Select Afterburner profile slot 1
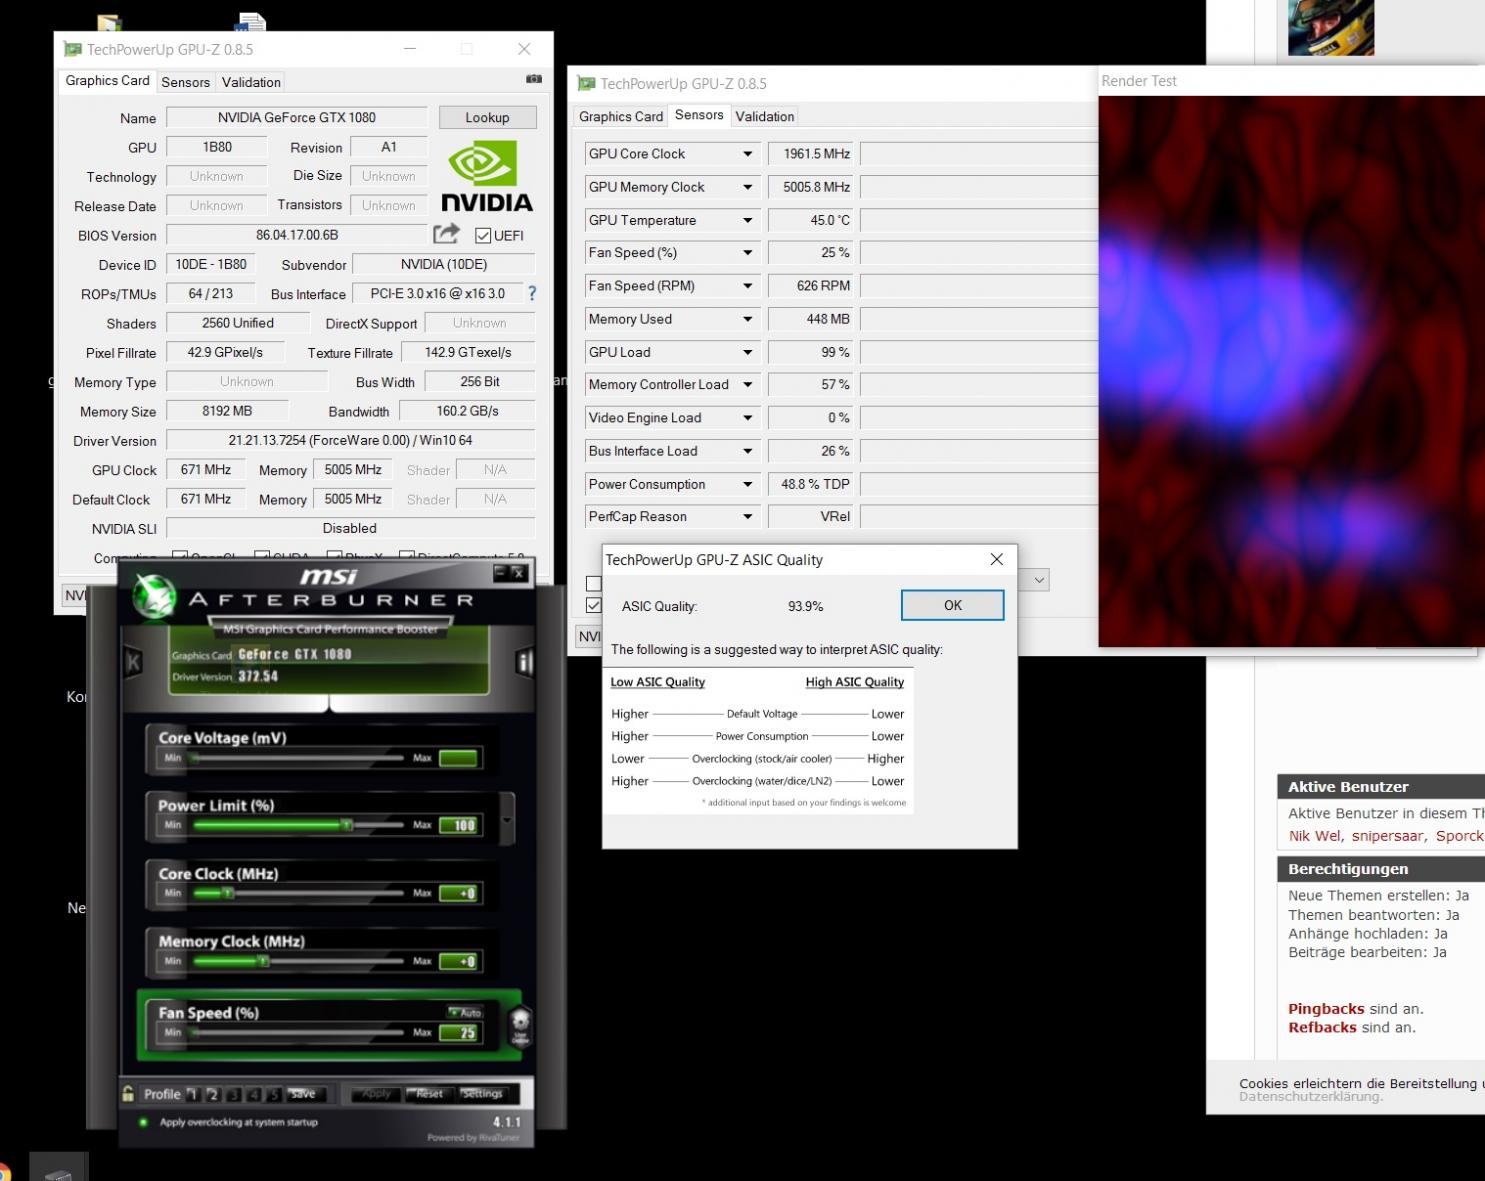Viewport: 1485px width, 1181px height. pyautogui.click(x=193, y=1094)
